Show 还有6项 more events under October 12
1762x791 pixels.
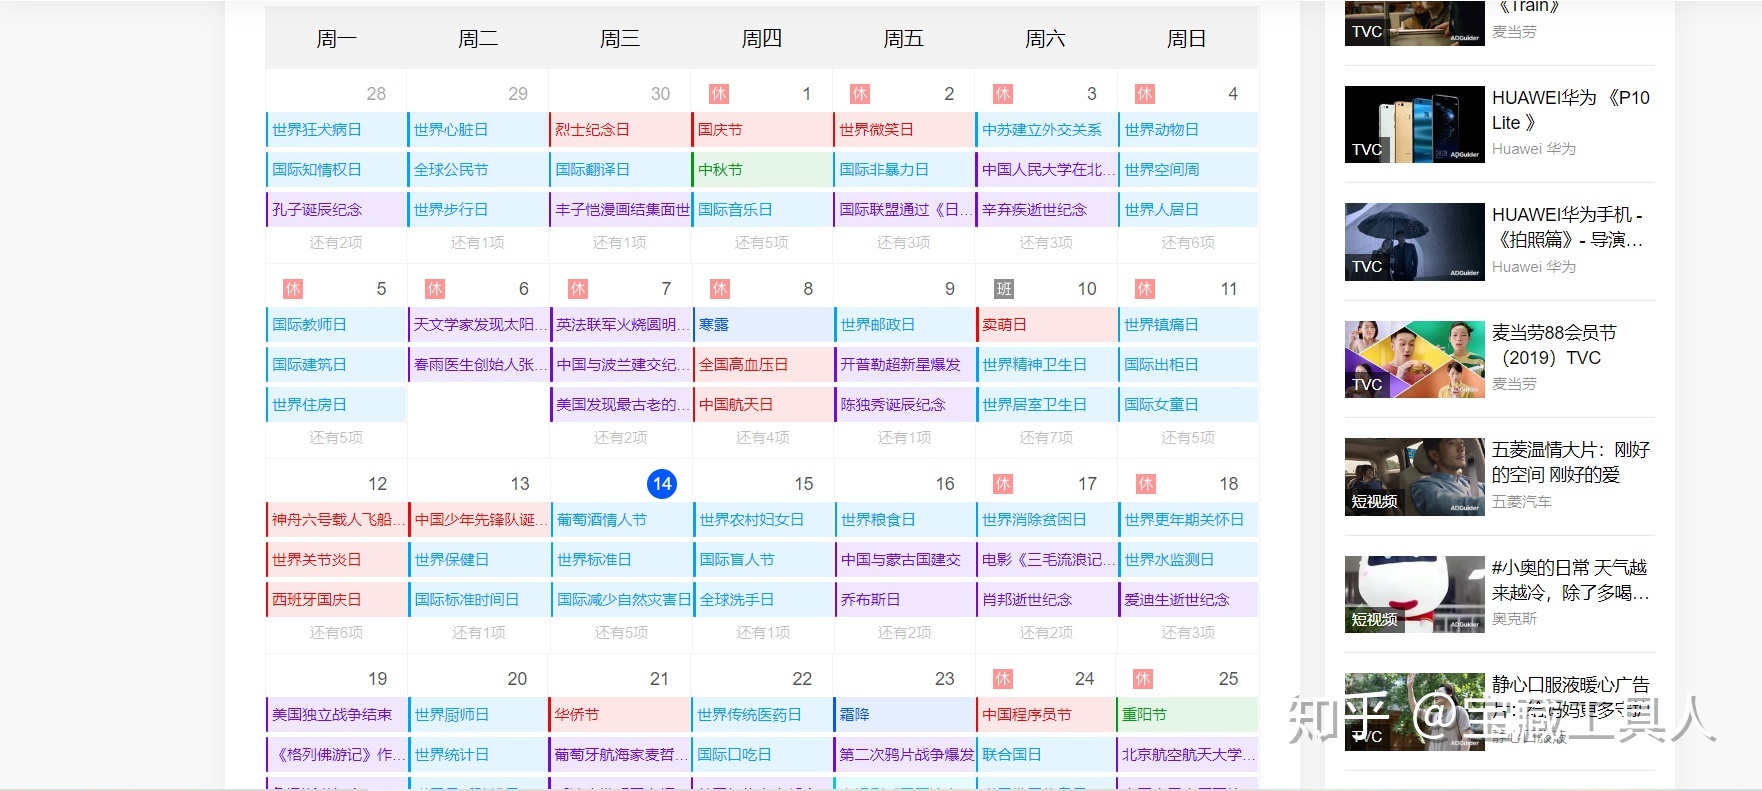click(x=336, y=633)
